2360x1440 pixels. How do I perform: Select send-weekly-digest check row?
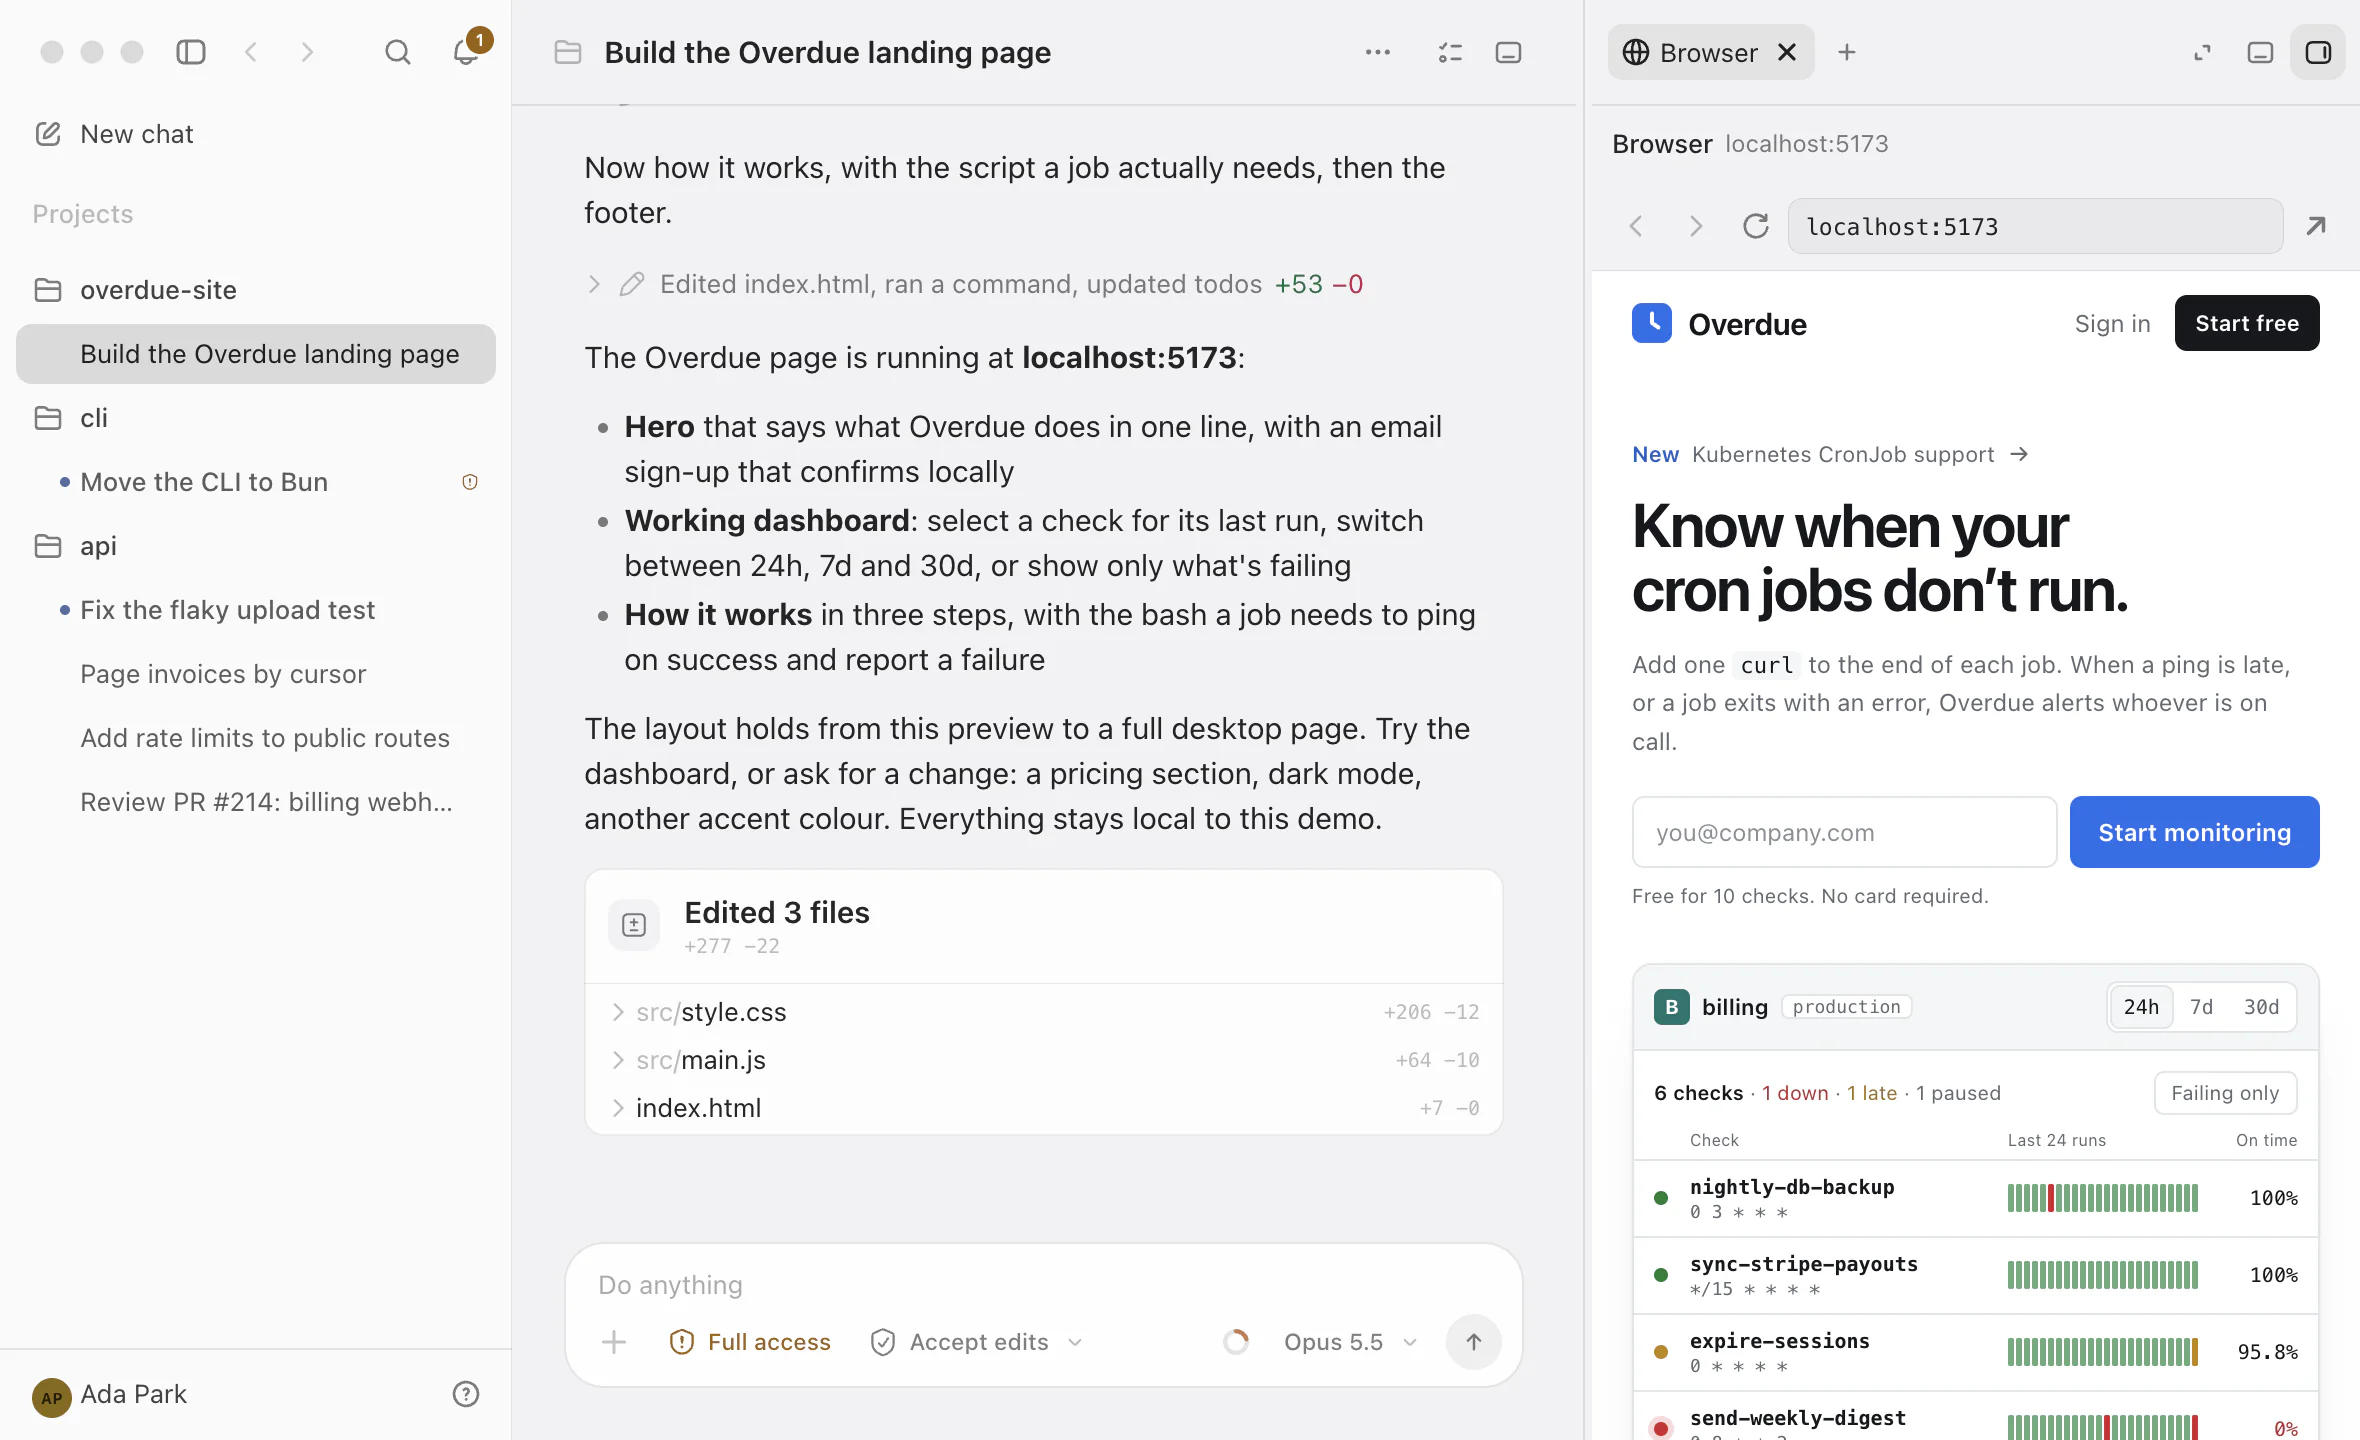(x=1975, y=1418)
